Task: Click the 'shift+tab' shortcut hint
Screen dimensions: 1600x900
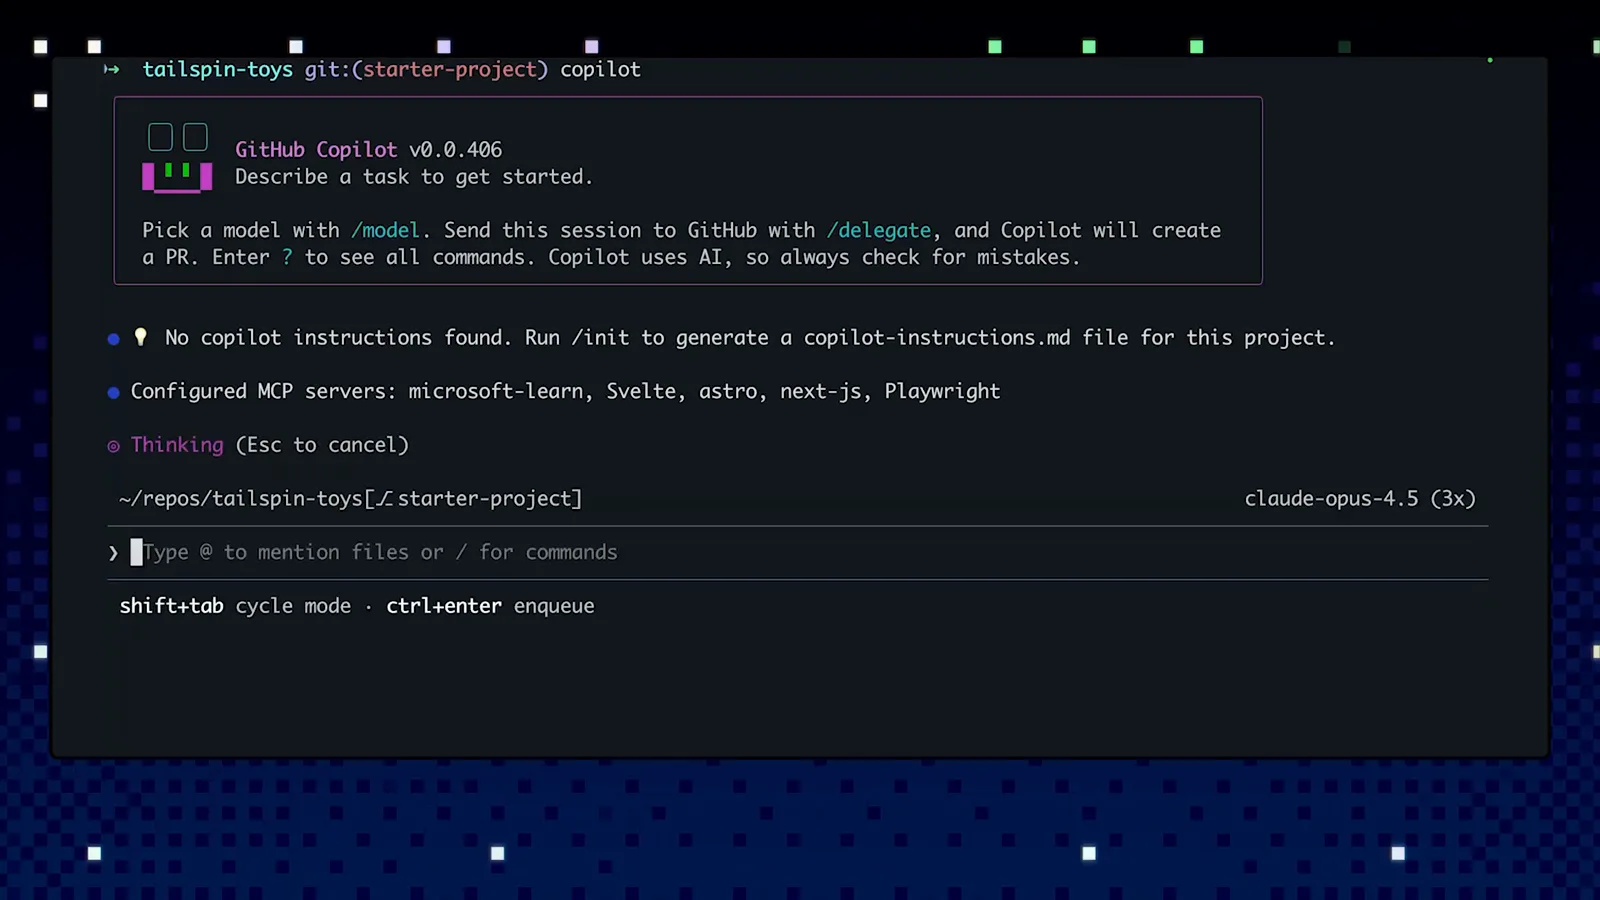Action: point(171,606)
